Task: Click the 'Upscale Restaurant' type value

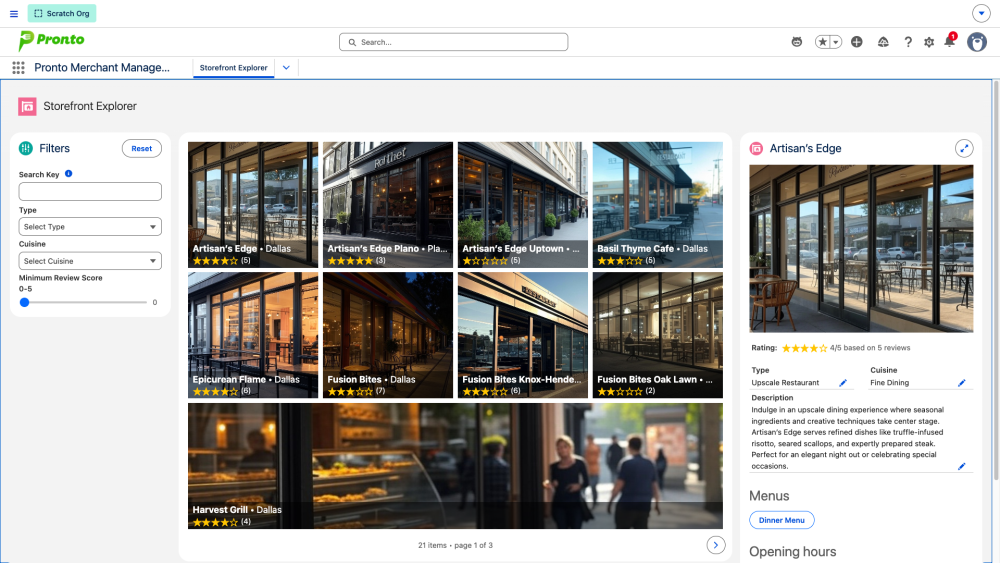Action: tap(785, 383)
